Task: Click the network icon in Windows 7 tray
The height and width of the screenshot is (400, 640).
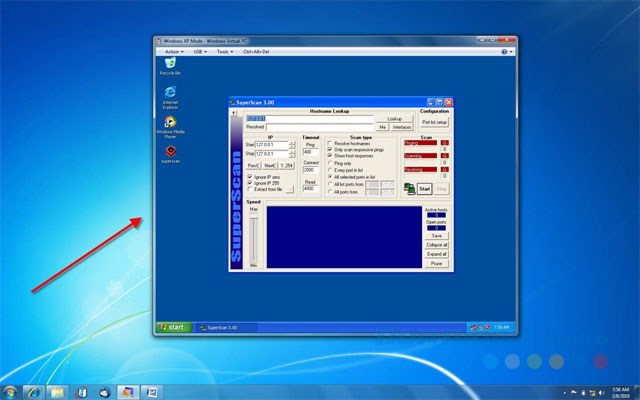Action: click(592, 393)
